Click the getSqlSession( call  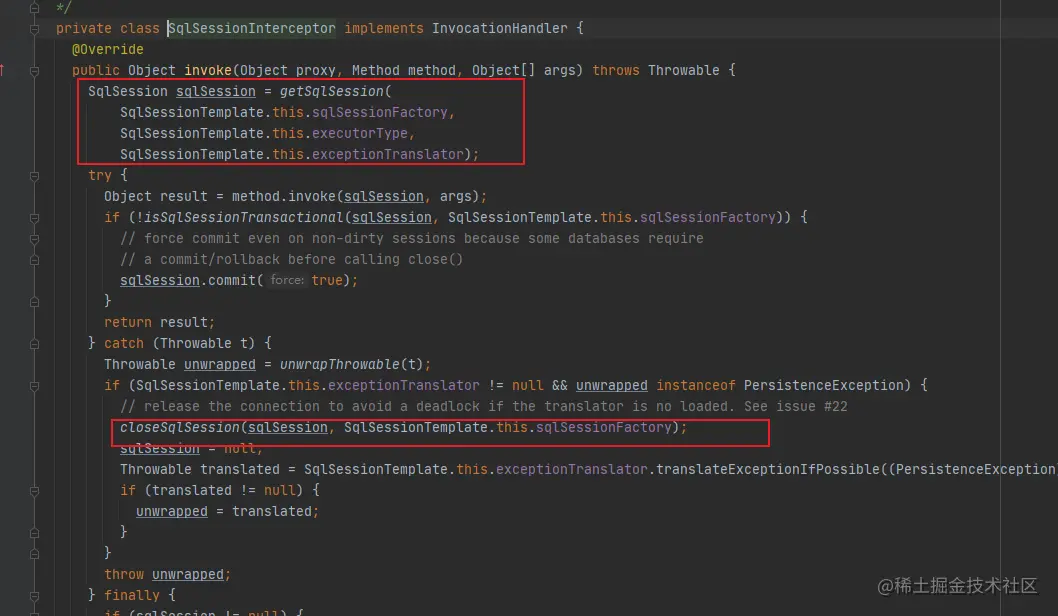335,91
